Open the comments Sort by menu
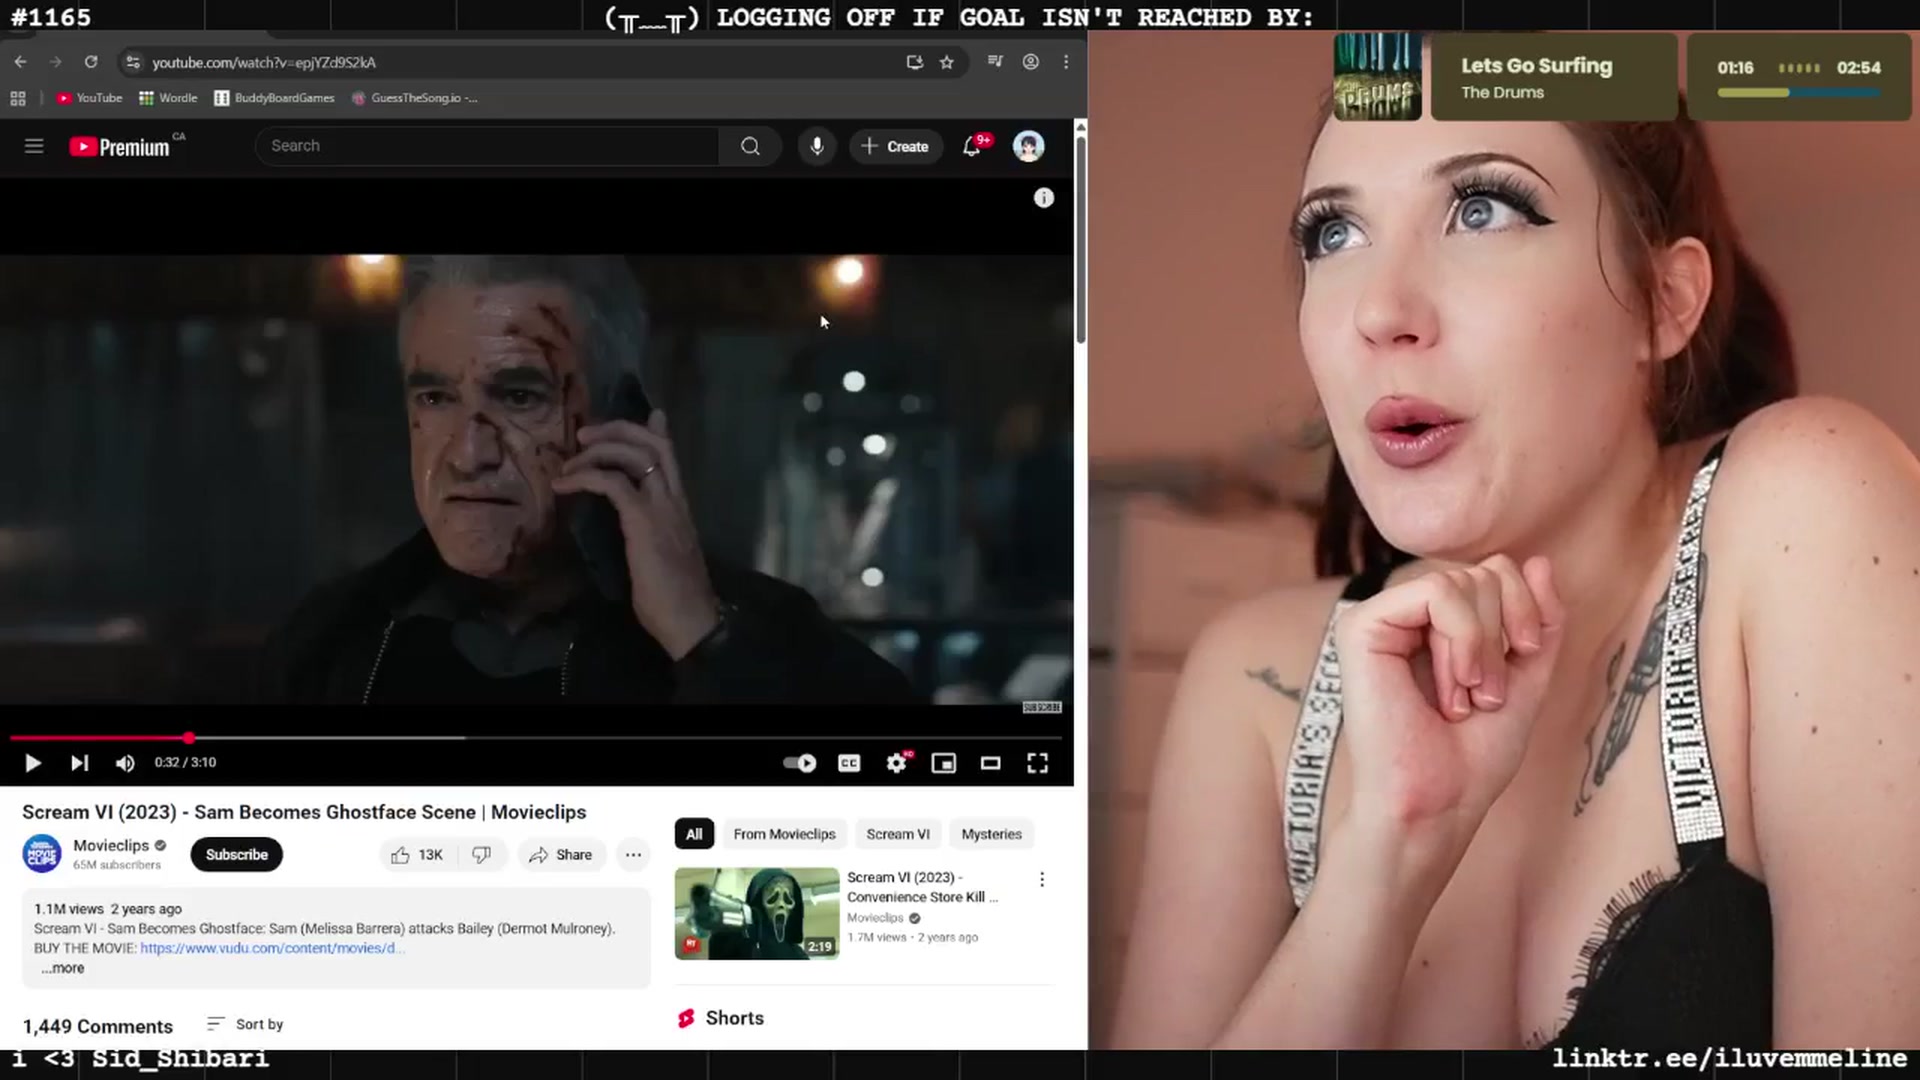 coord(245,1024)
